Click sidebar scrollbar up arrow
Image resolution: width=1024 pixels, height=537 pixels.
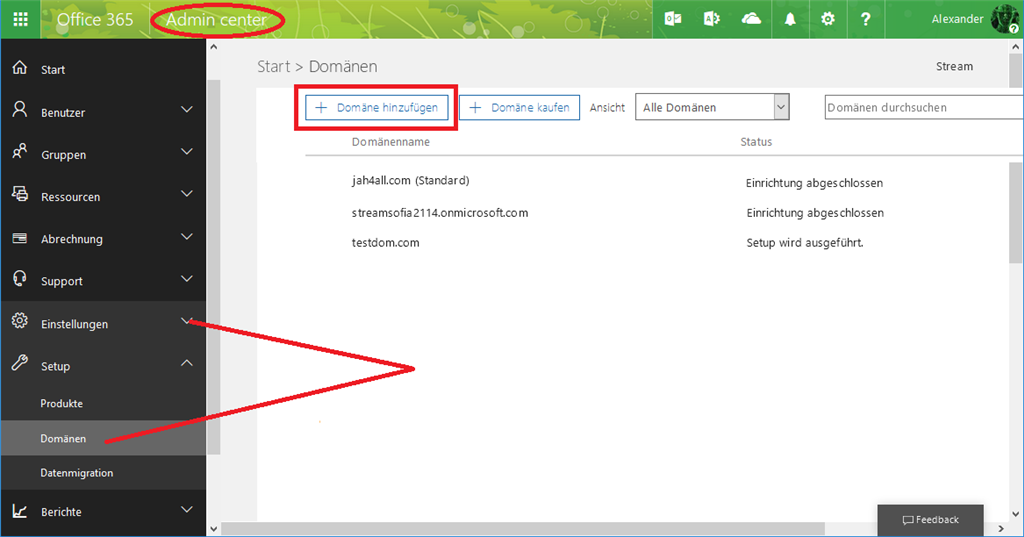coord(214,47)
